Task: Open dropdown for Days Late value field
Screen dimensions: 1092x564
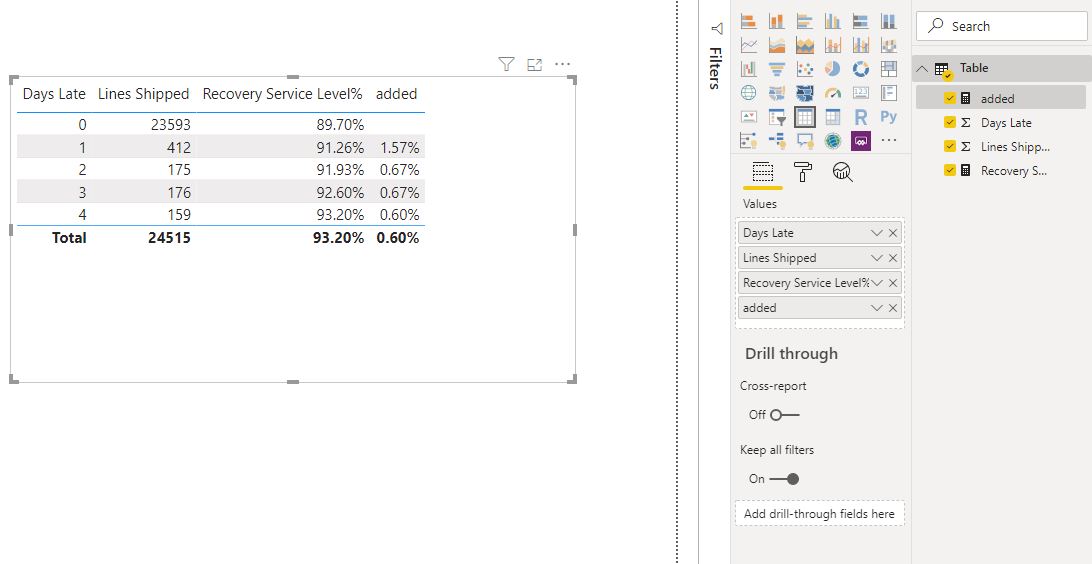Action: point(877,233)
